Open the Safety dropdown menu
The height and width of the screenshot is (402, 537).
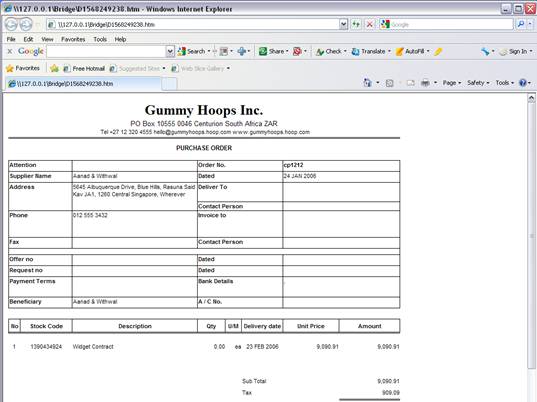click(x=478, y=83)
